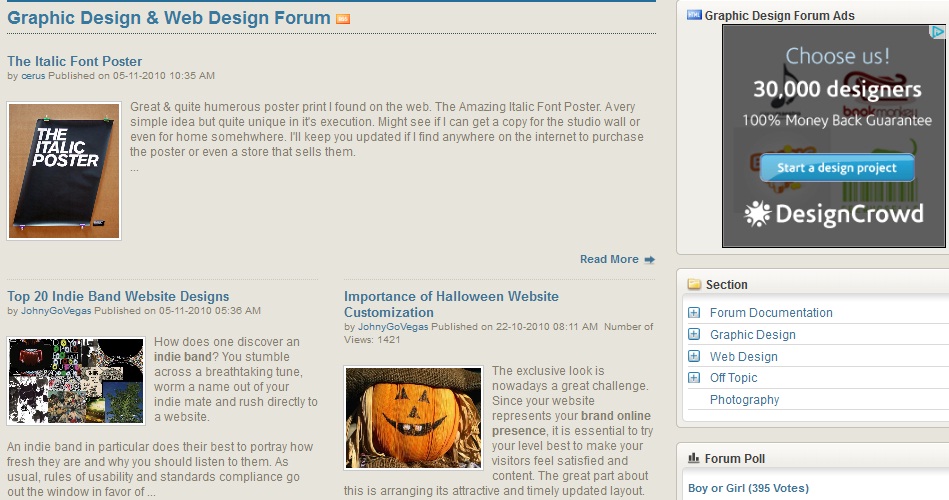Open Top 20 Indie Band Website Designs article

(118, 296)
